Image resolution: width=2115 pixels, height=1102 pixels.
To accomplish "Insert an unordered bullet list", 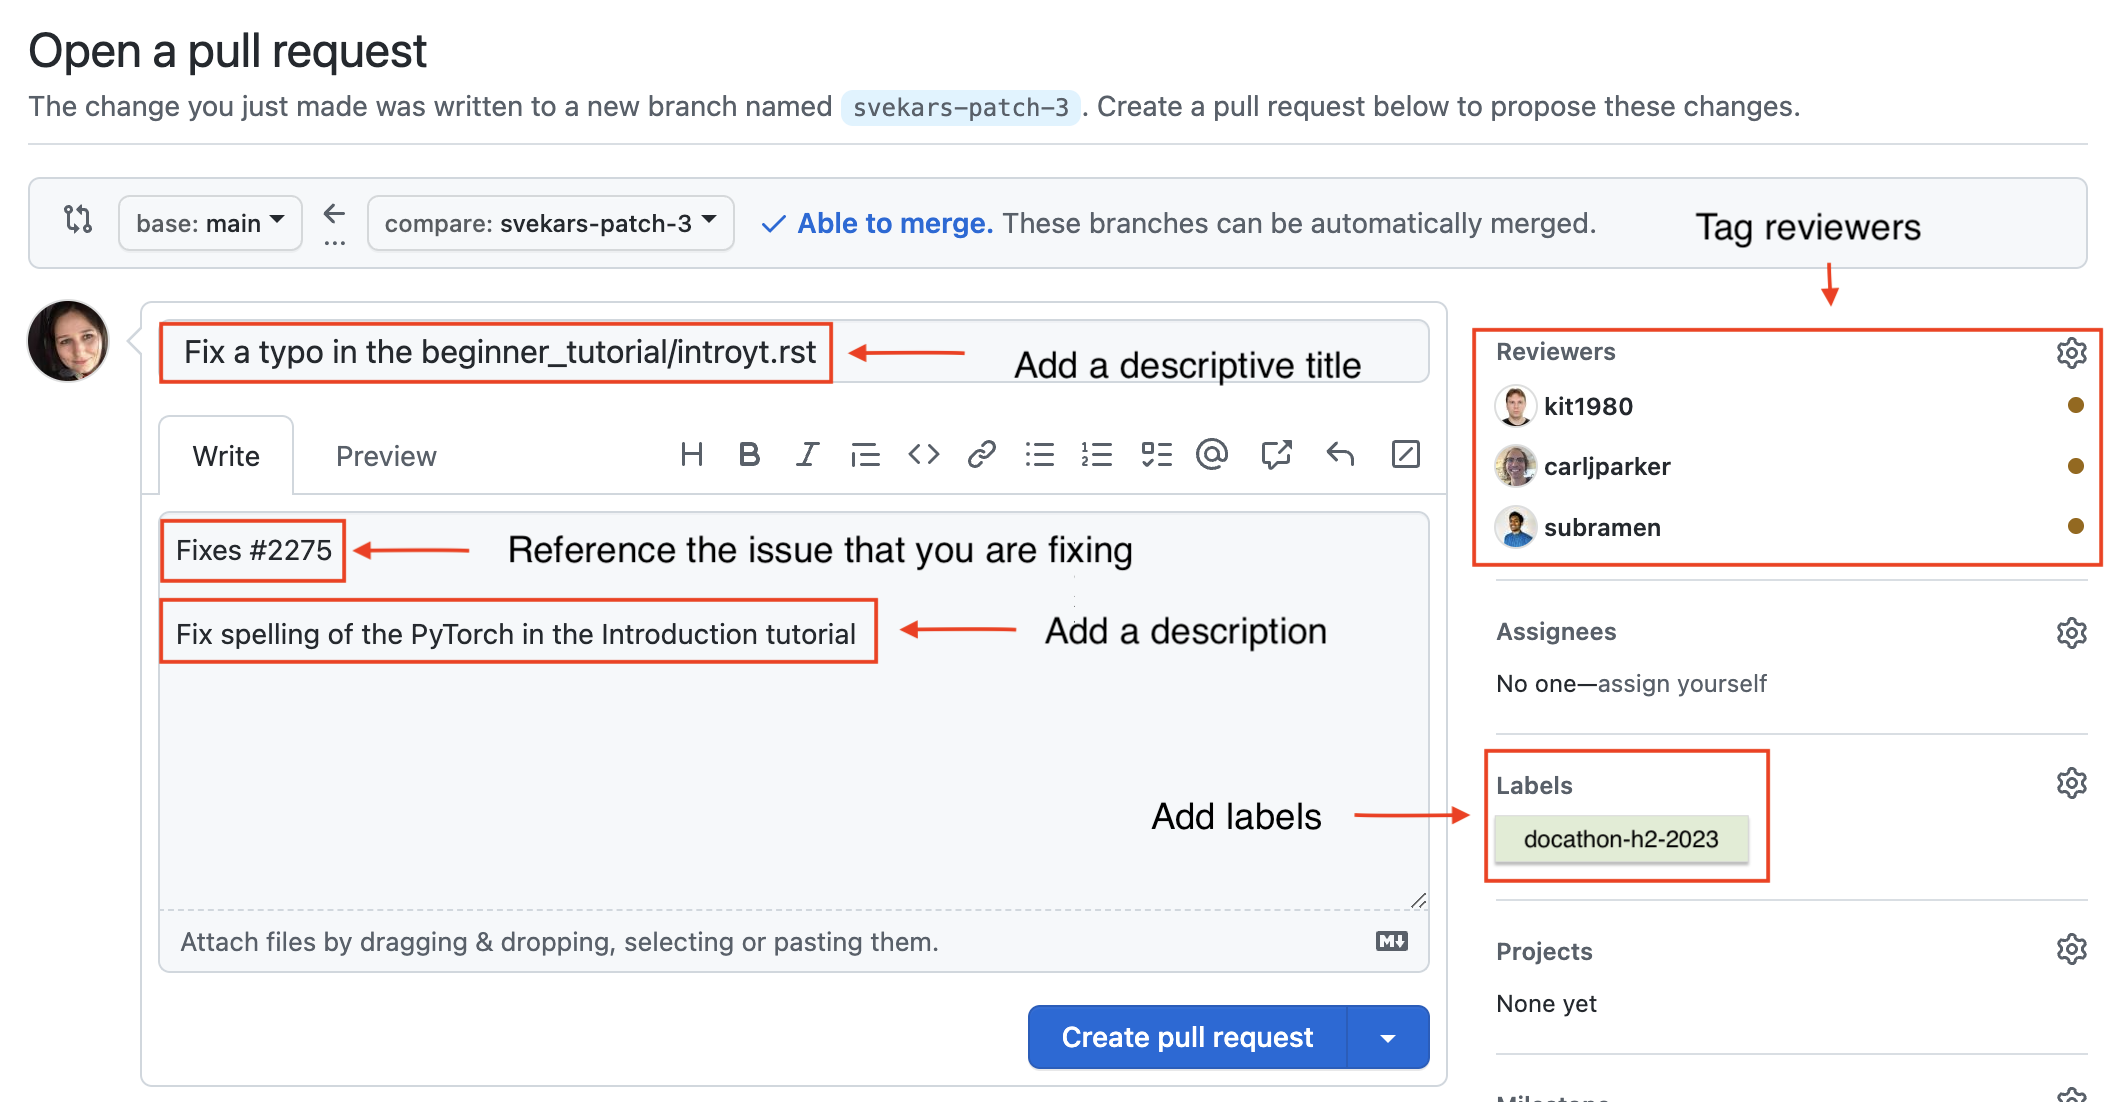I will click(x=1039, y=455).
